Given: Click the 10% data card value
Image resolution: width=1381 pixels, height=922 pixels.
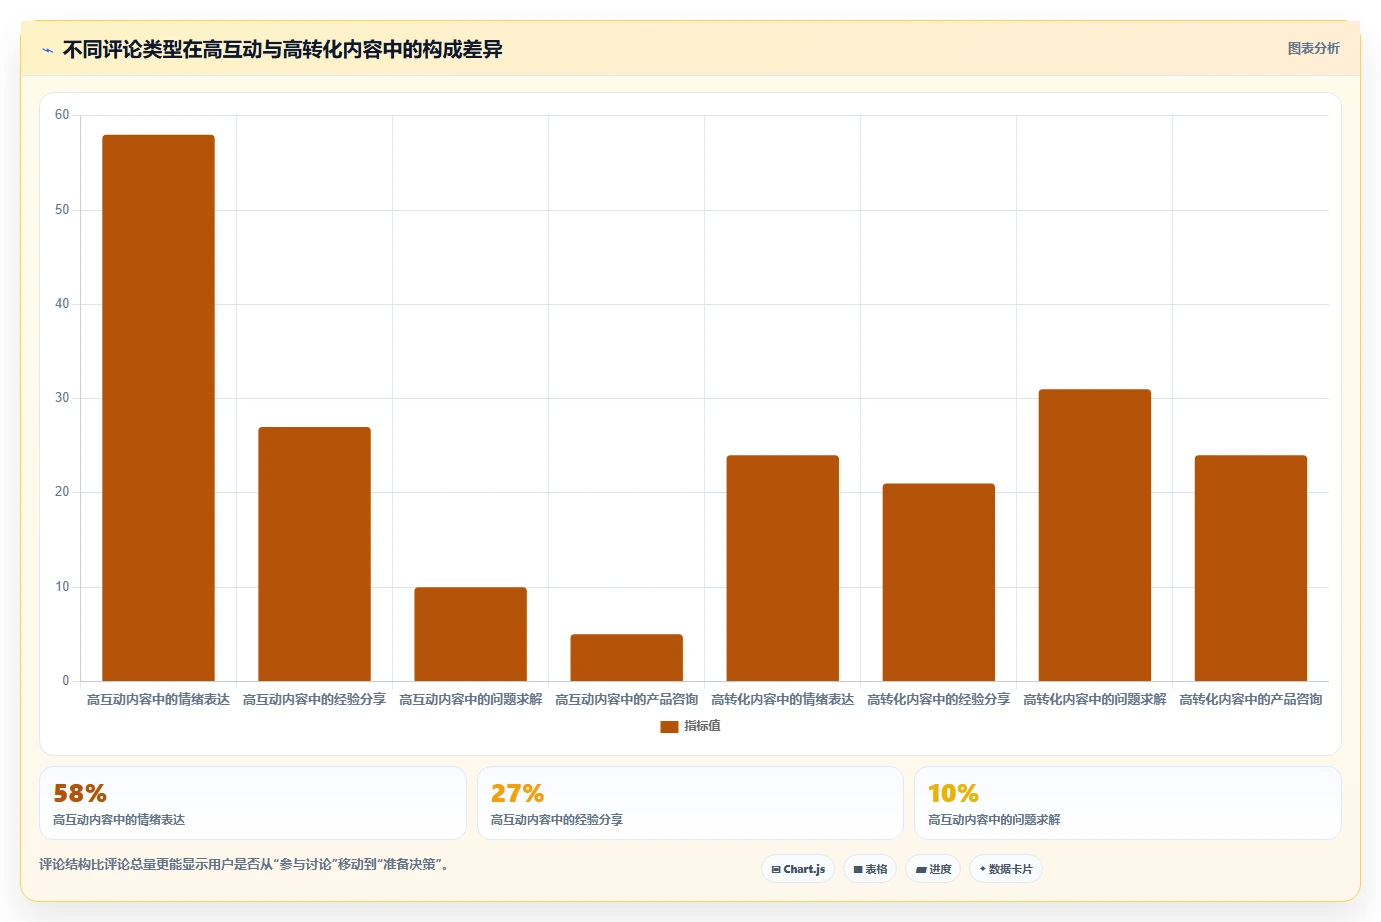Looking at the screenshot, I should pos(953,793).
